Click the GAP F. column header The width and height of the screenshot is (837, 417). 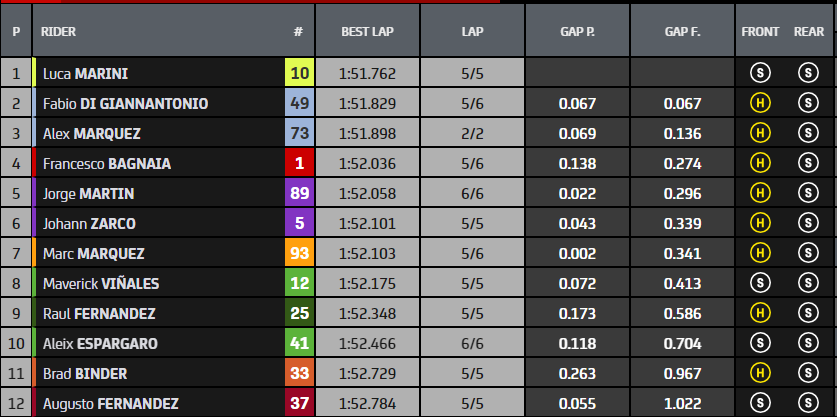682,32
